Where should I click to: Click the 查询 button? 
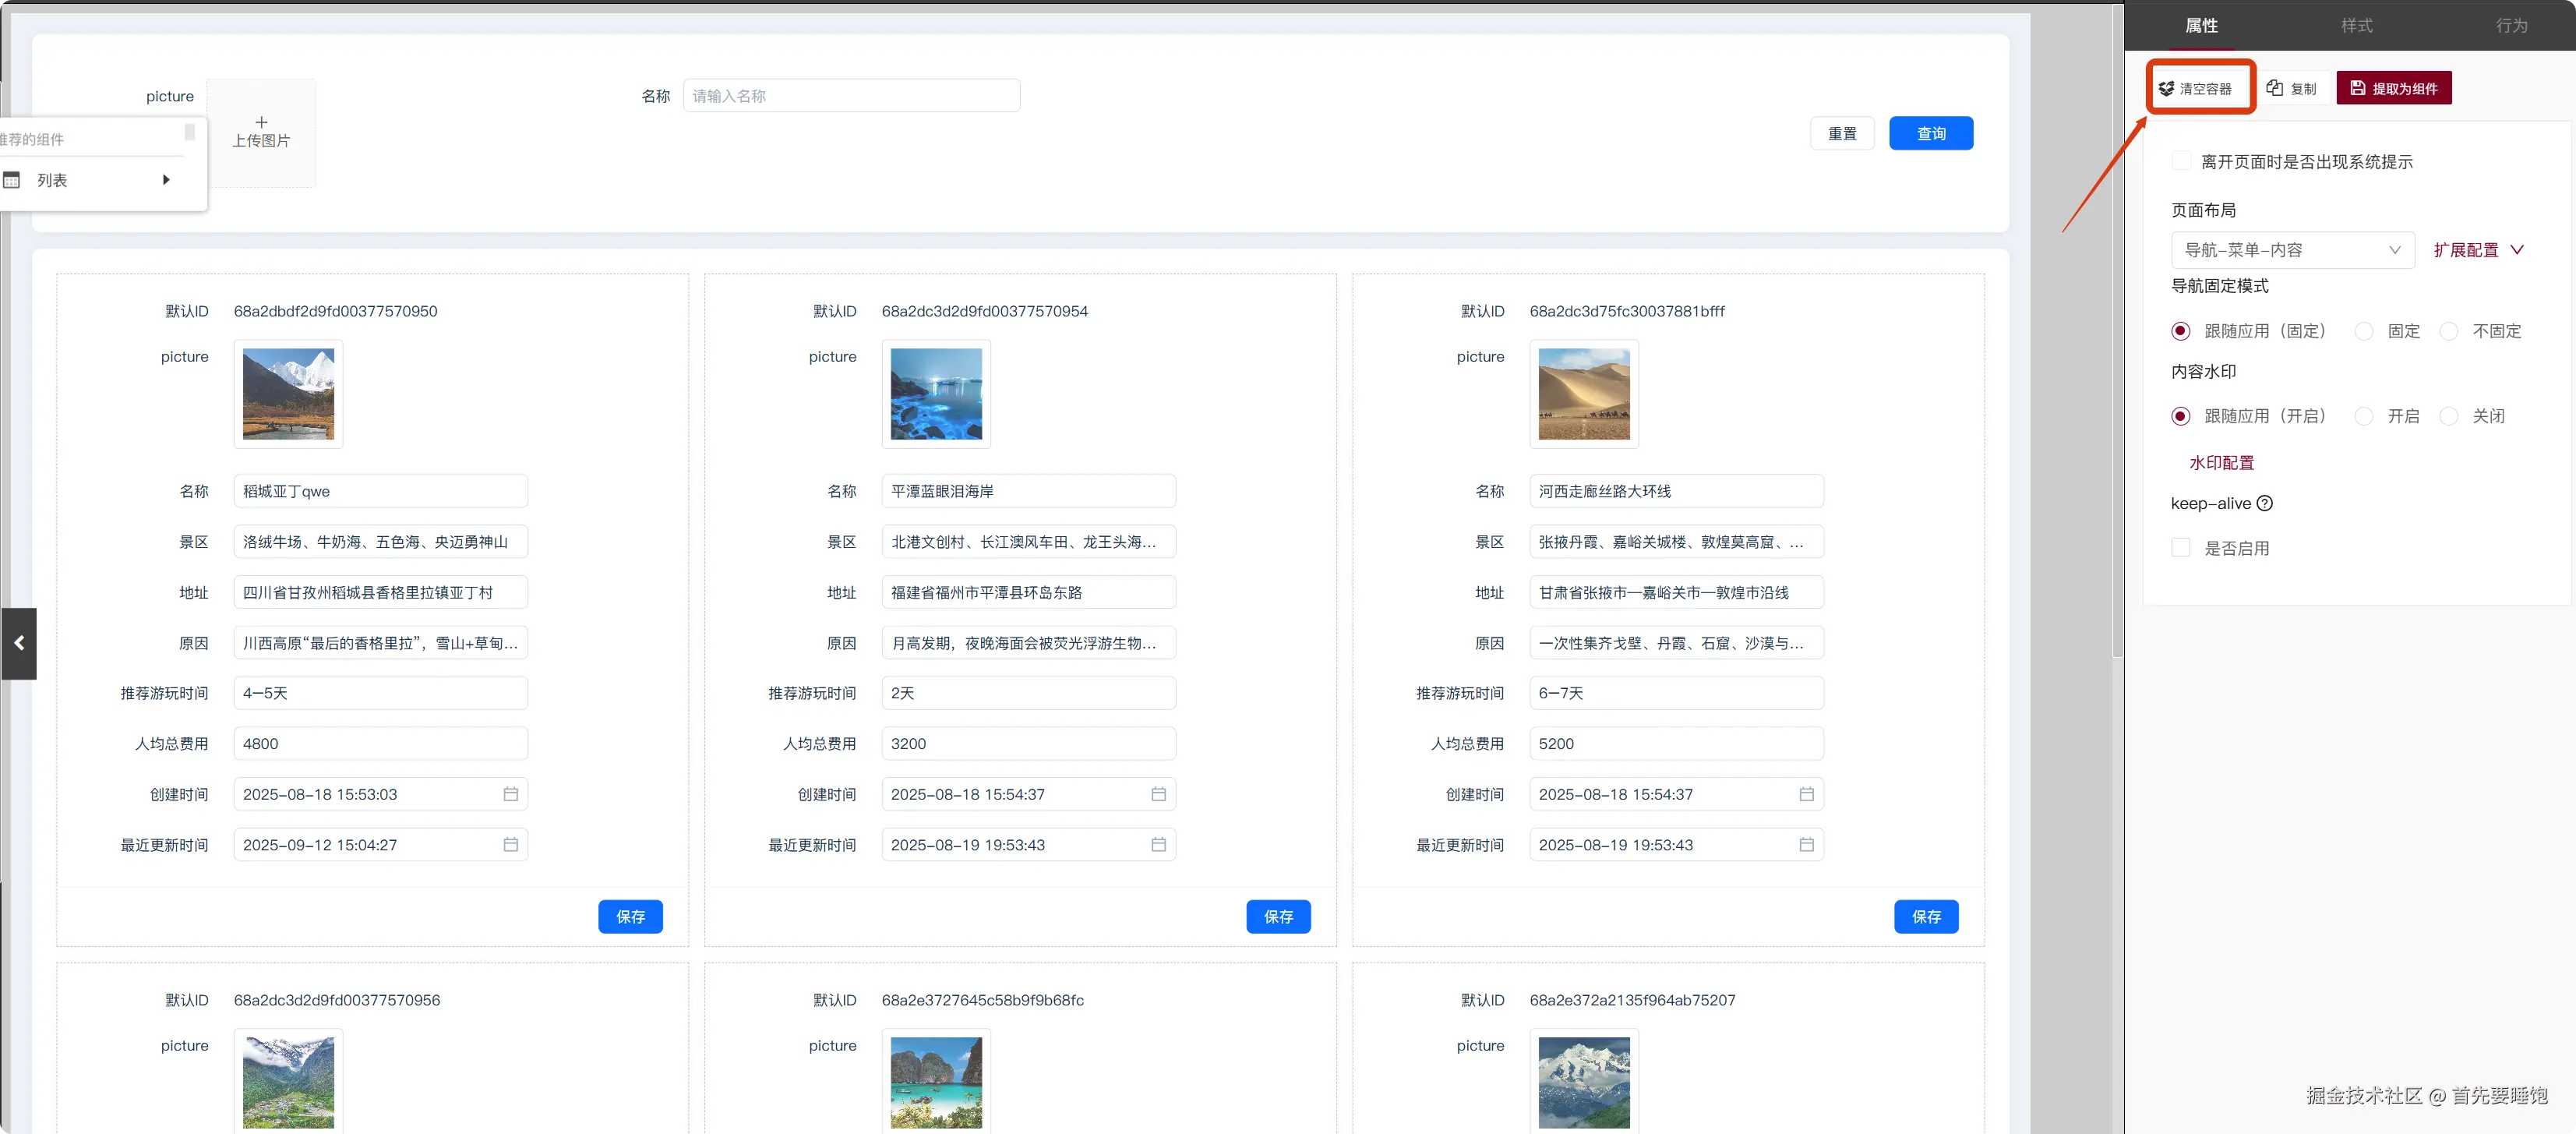pos(1931,134)
